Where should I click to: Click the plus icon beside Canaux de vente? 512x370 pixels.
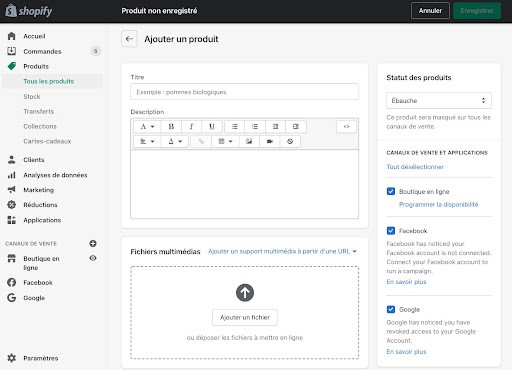click(93, 244)
